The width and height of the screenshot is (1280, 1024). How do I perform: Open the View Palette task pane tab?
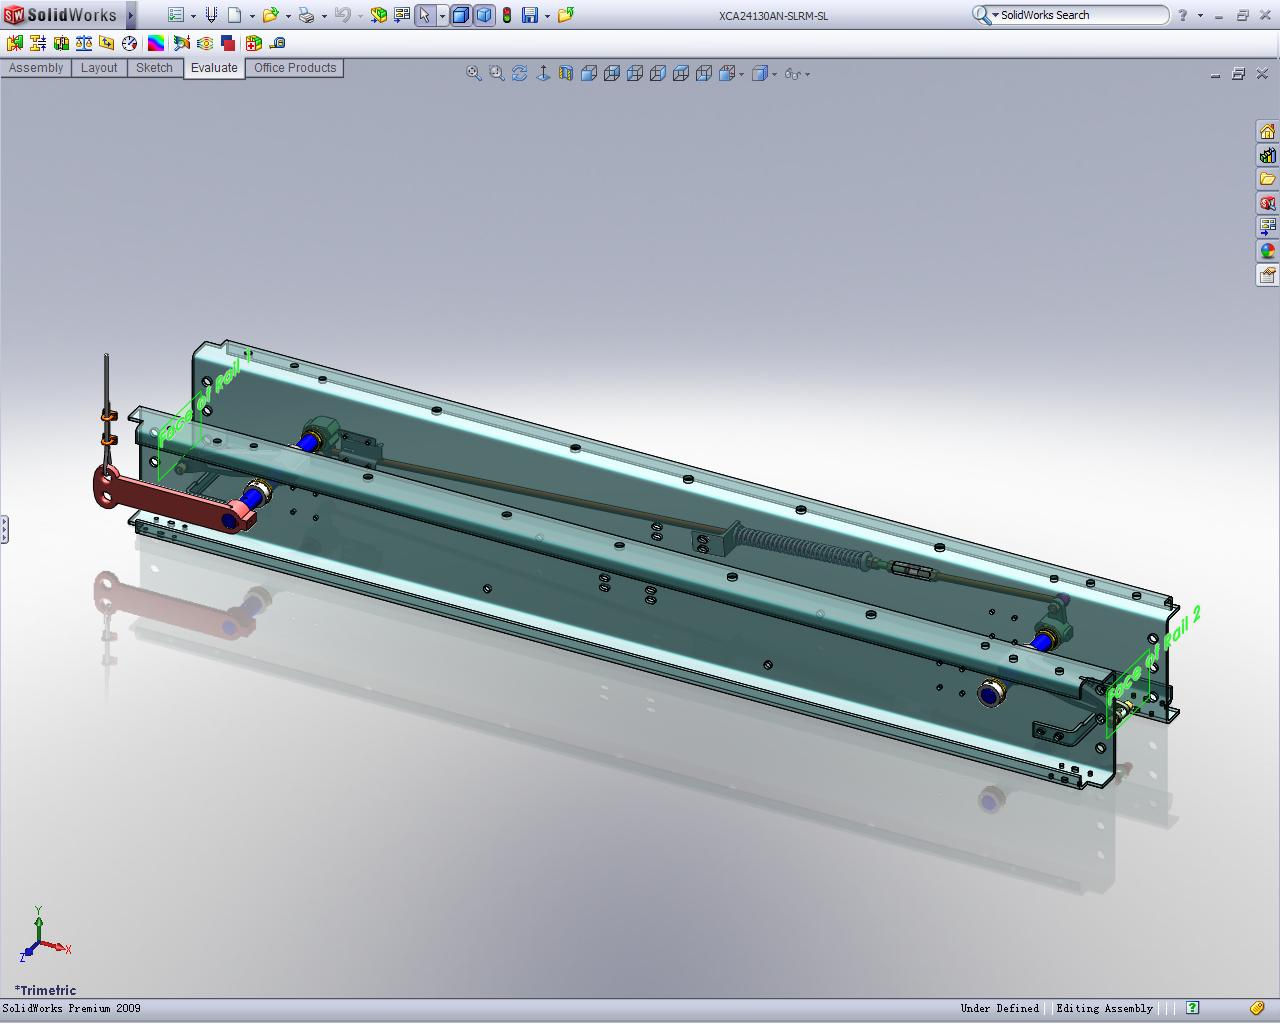[x=1267, y=227]
